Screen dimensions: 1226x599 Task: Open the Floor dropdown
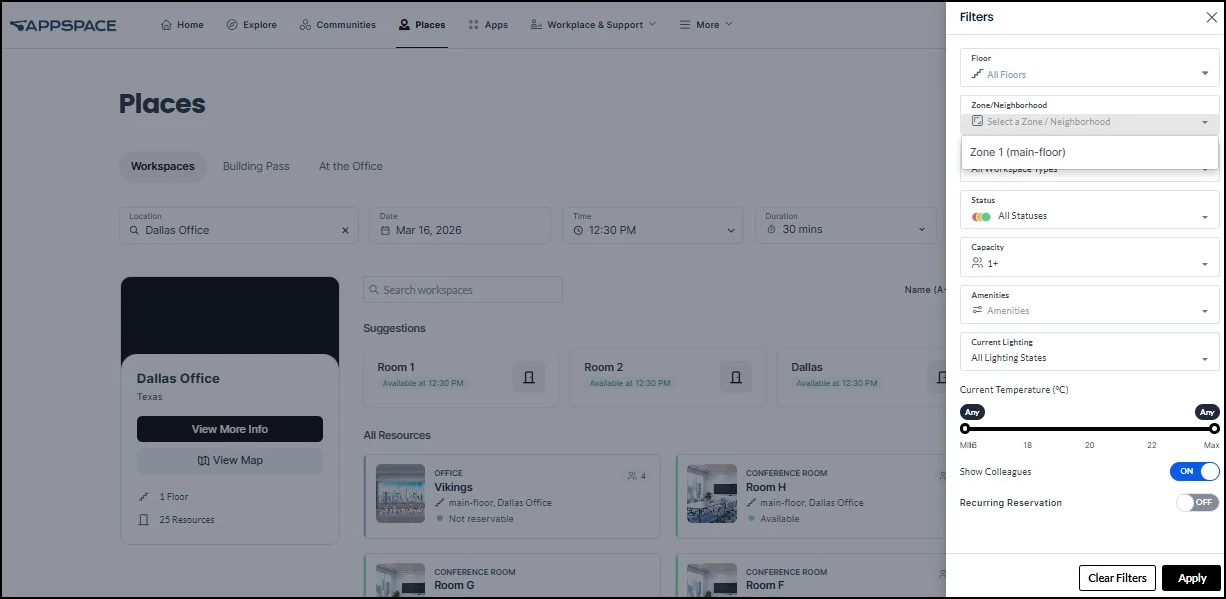(x=1089, y=67)
